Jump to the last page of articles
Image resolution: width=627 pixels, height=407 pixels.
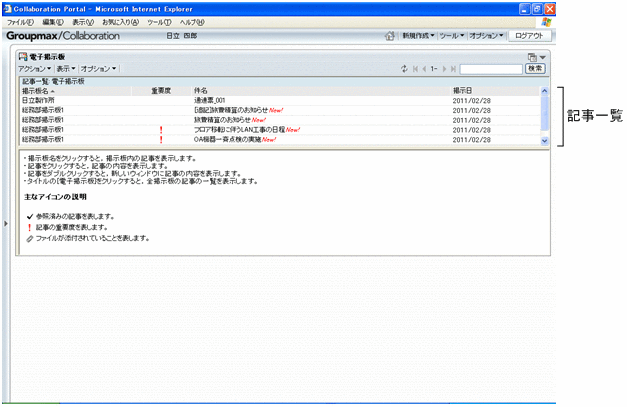pyautogui.click(x=453, y=69)
